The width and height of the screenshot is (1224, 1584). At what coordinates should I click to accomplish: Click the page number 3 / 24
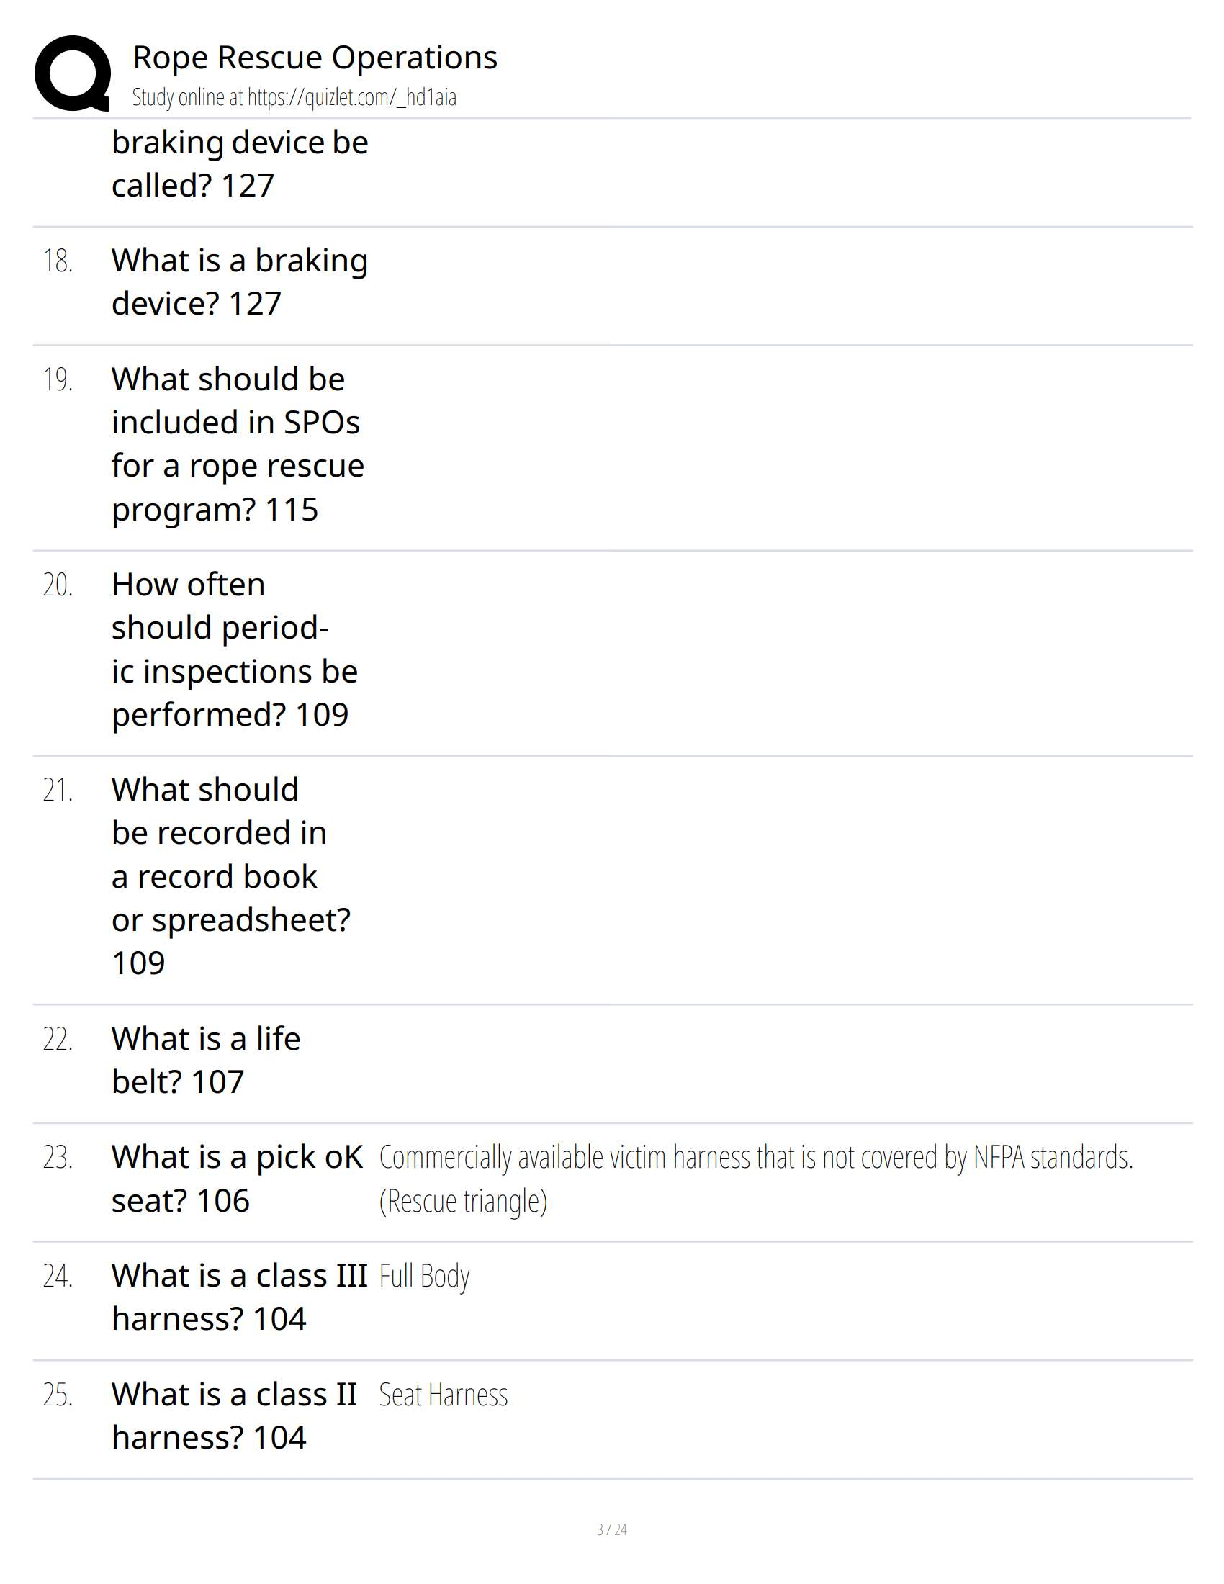tap(612, 1530)
